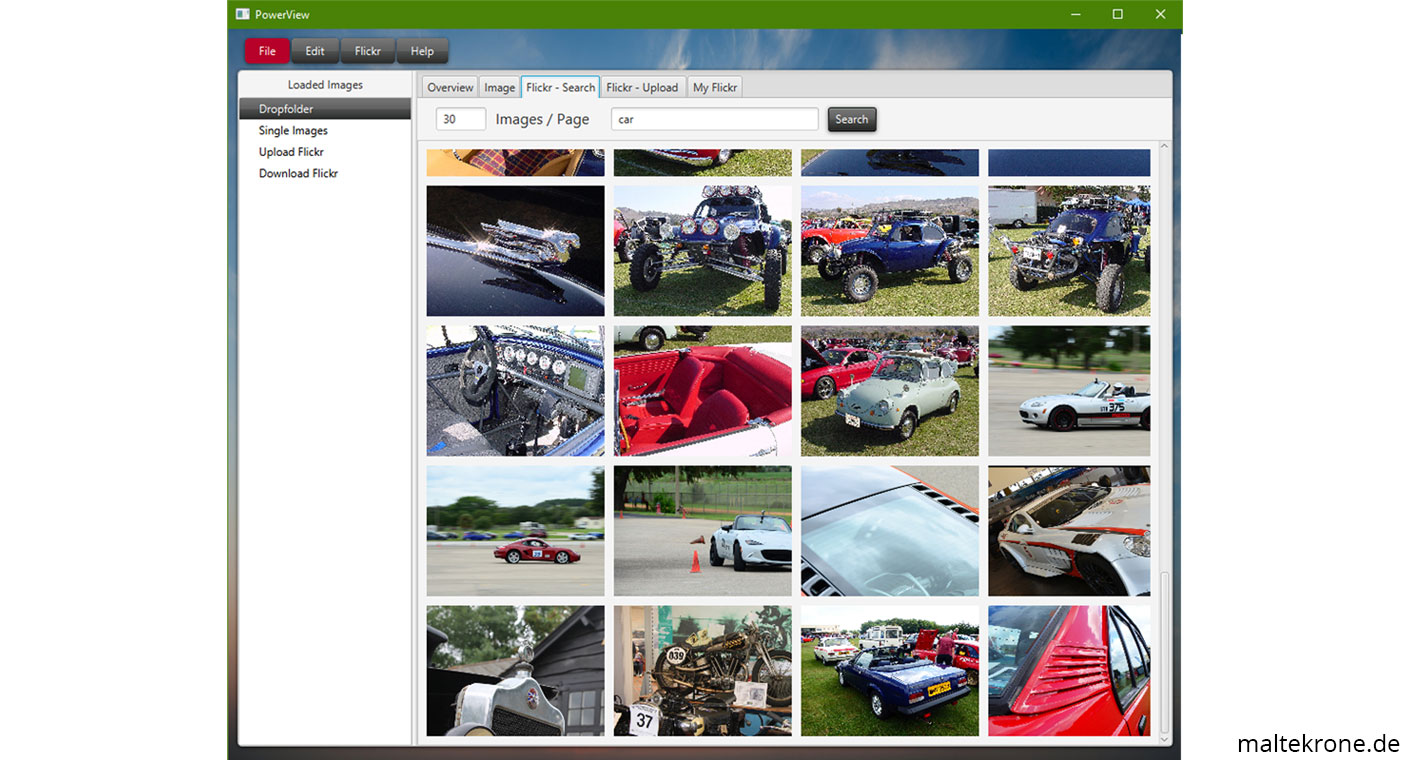Open the blue buggy rear engine thumbnail
Screen dimensions: 1409x760
[x=1069, y=251]
